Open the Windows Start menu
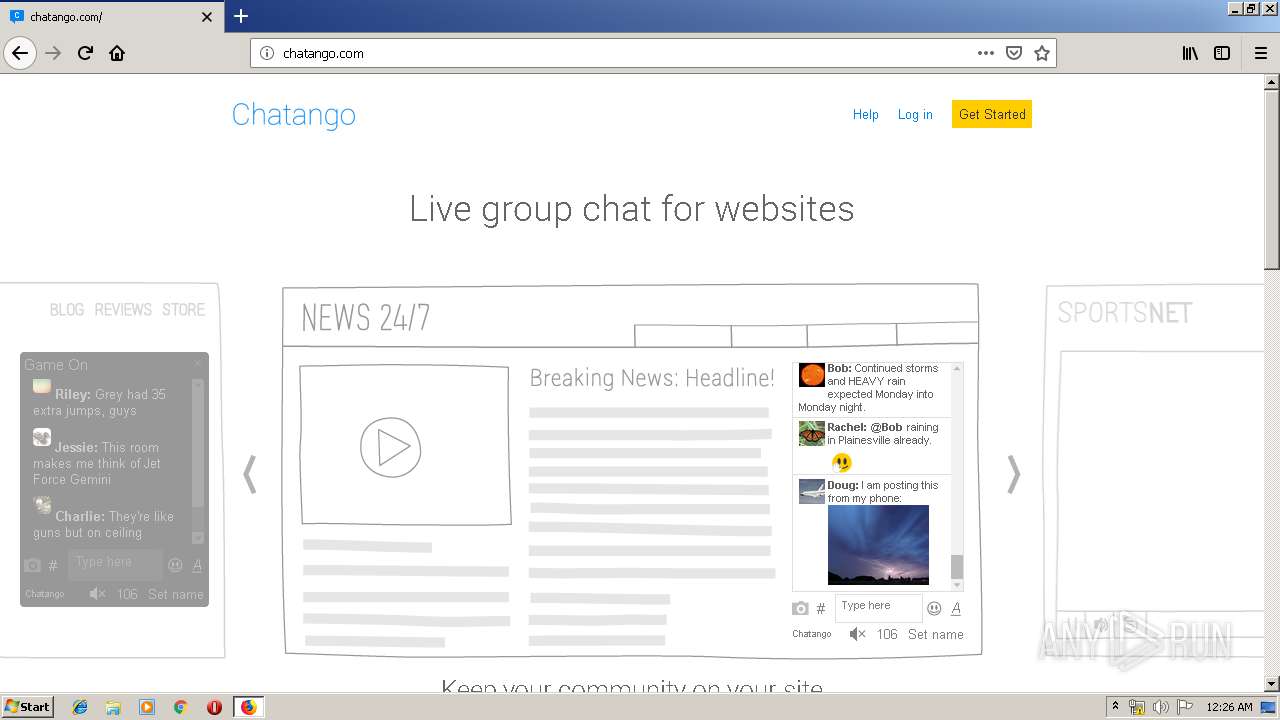Viewport: 1280px width, 720px height. (x=28, y=706)
